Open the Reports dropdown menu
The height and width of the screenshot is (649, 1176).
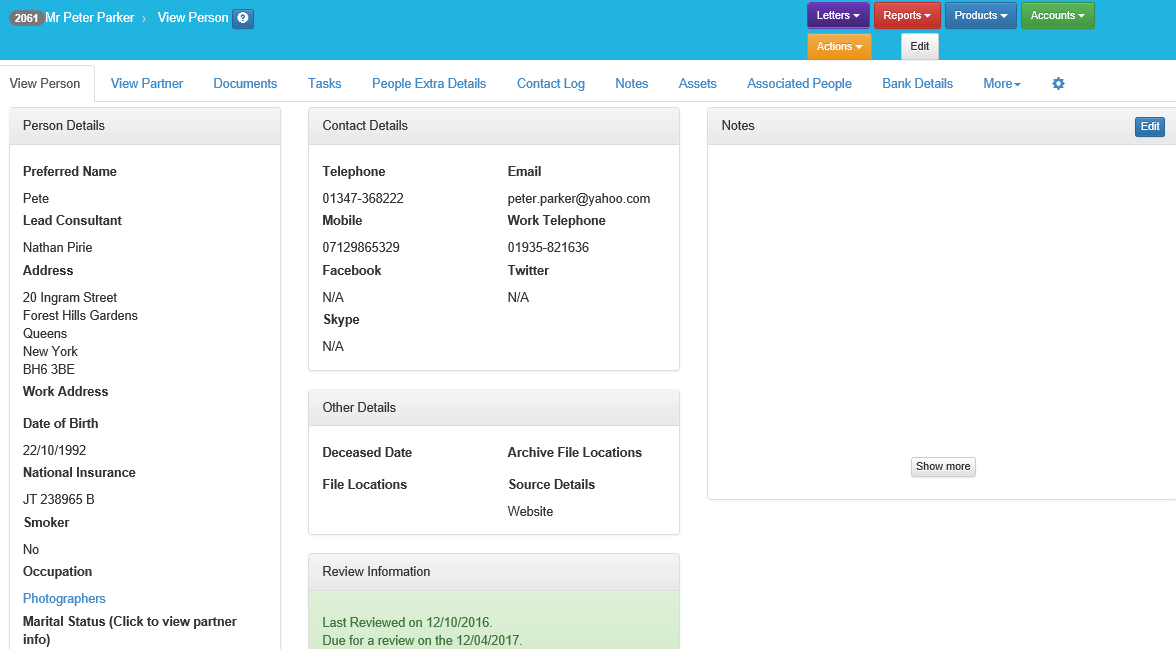[907, 16]
